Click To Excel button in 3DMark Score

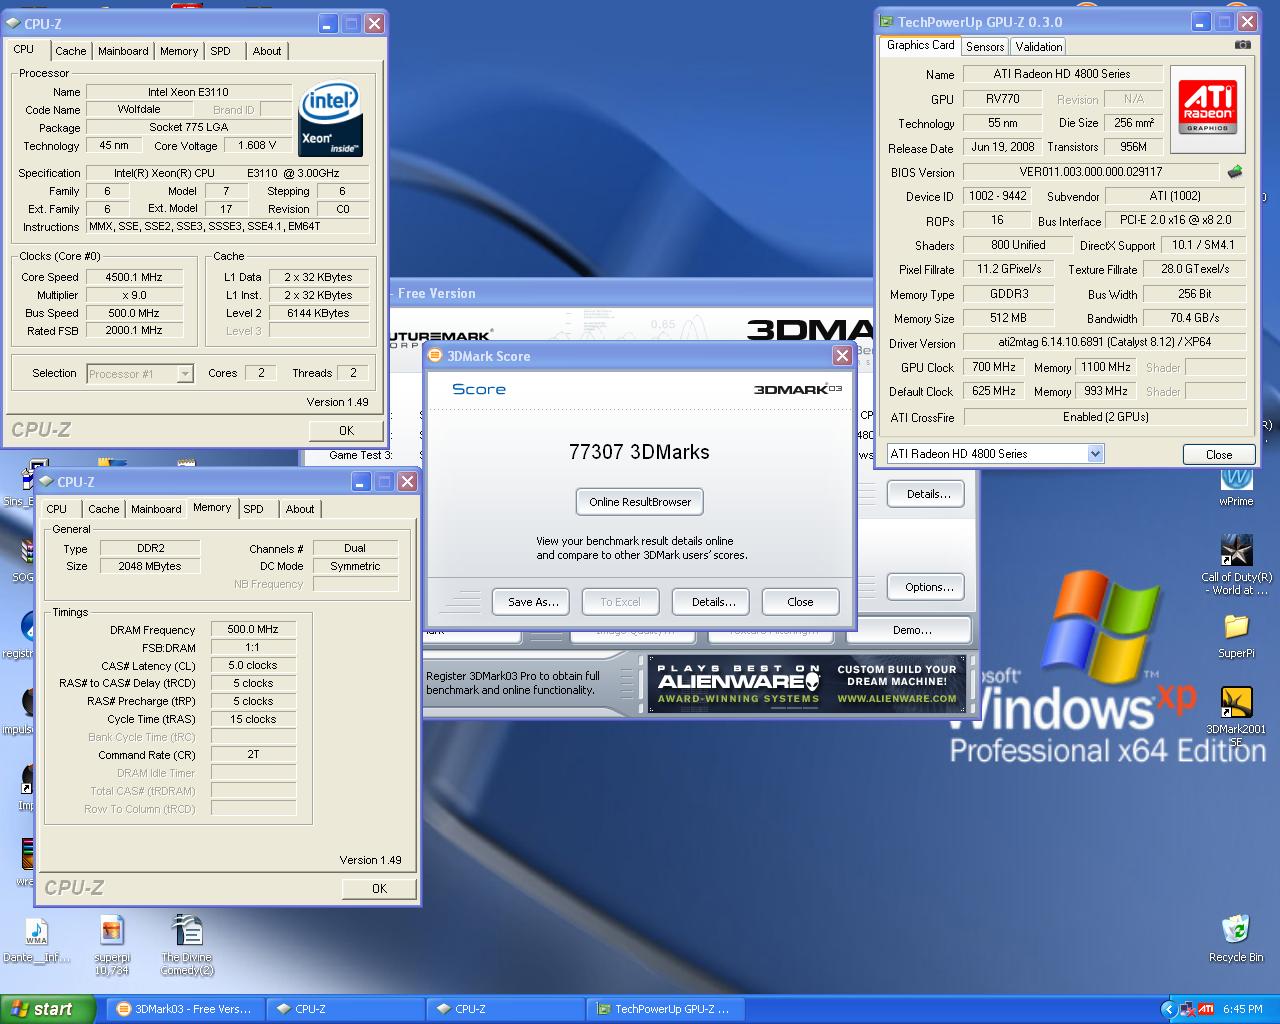pos(620,602)
